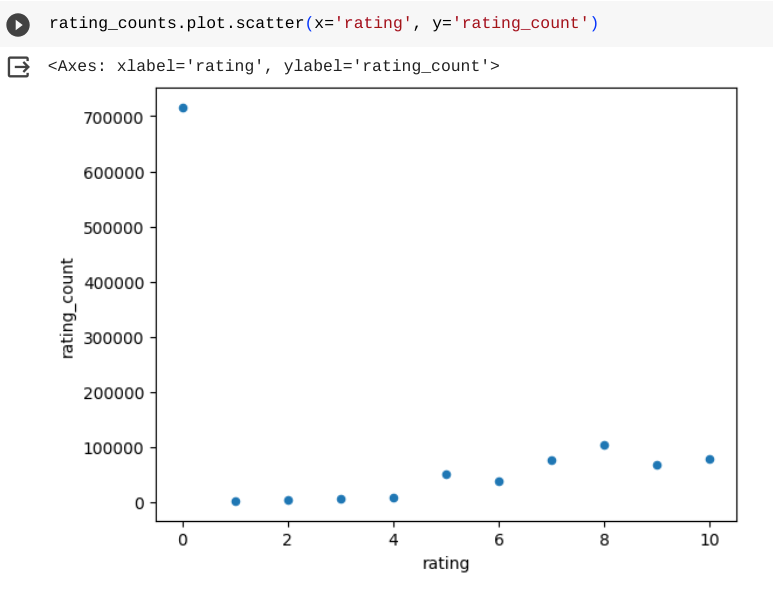Click the data point at rating 7
The width and height of the screenshot is (773, 598).
click(x=552, y=460)
